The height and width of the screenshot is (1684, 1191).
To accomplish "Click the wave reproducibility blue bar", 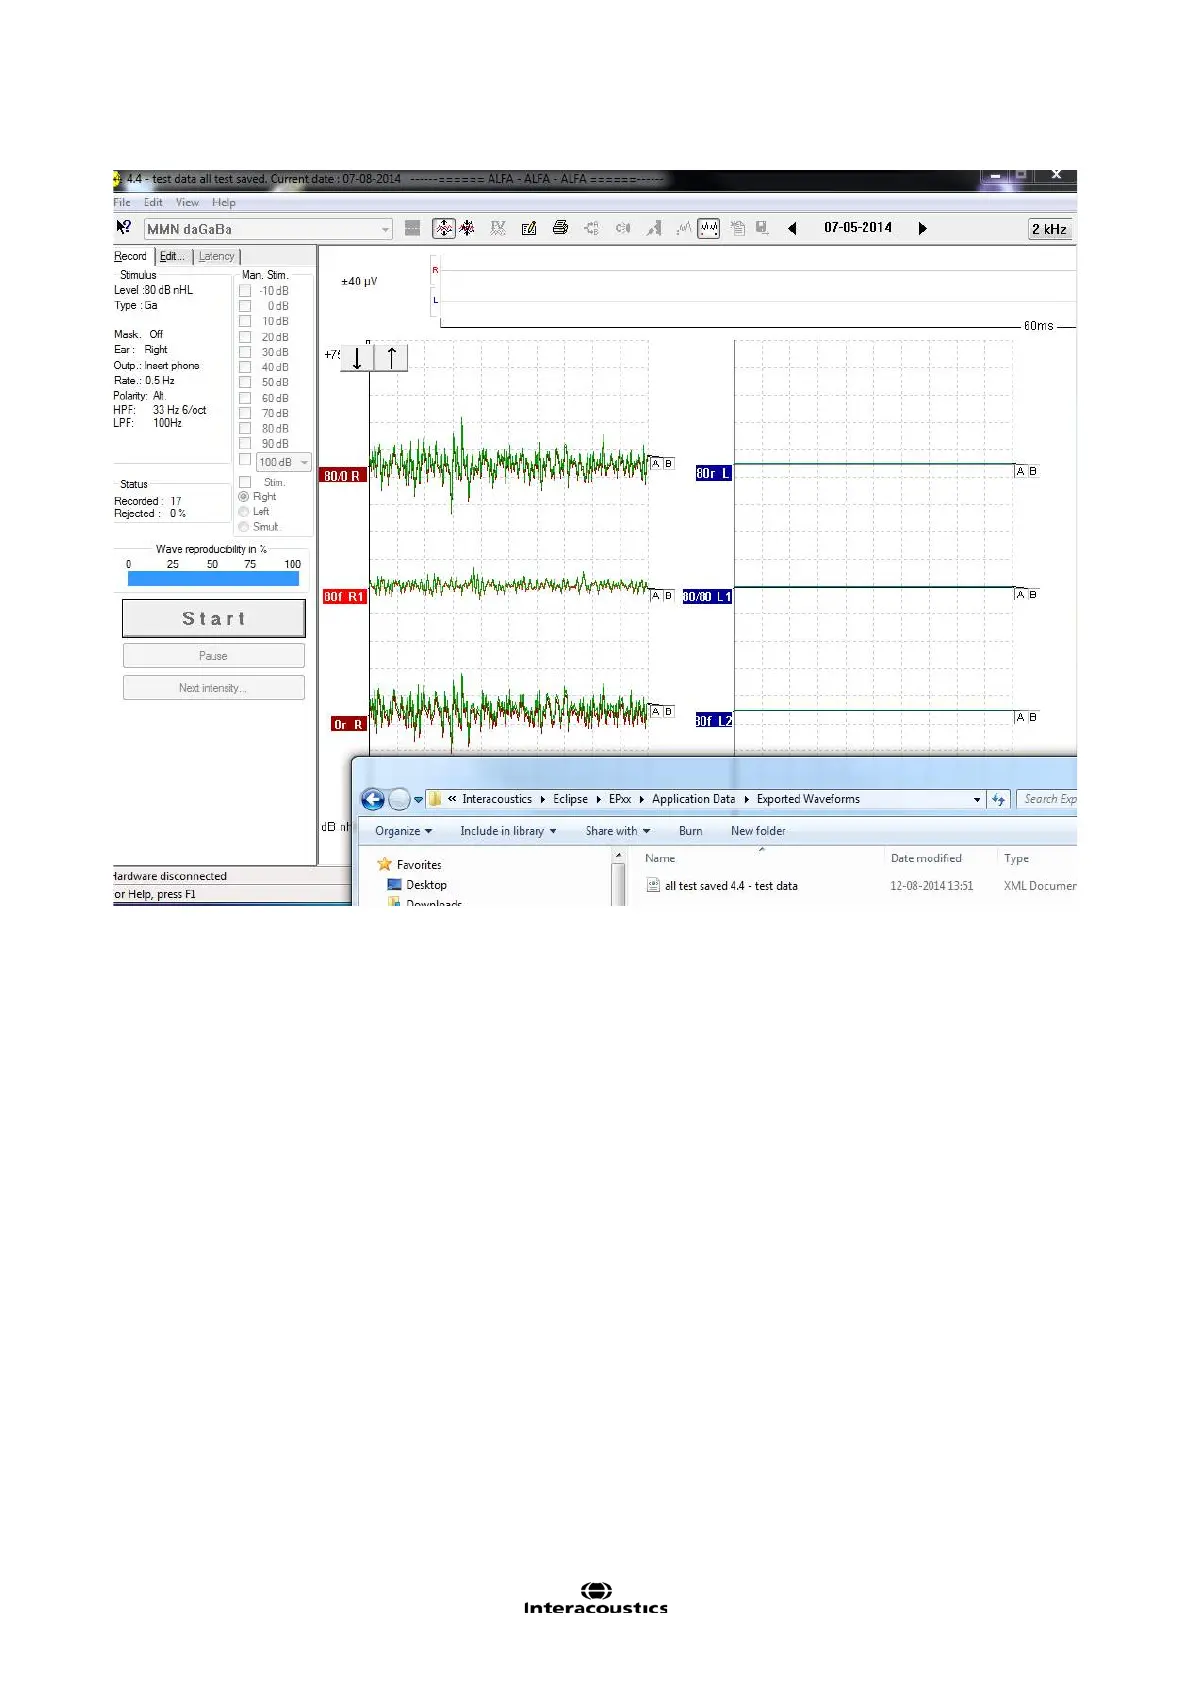I will click(213, 578).
